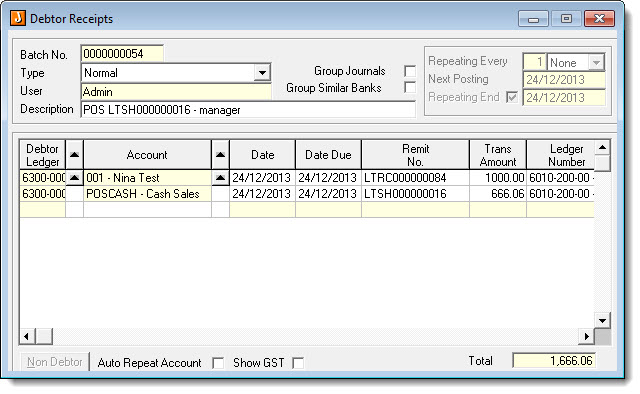
Task: Open the Debtor Ledger lookup in header
Action: 74,155
